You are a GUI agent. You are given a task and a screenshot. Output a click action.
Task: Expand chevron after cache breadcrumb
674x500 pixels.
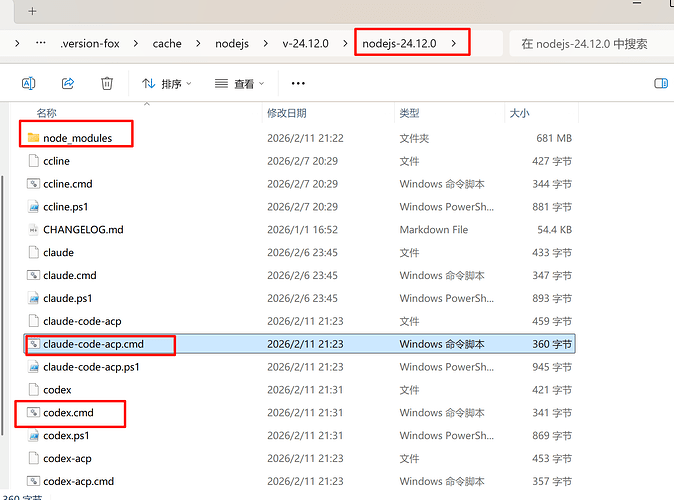click(x=198, y=43)
